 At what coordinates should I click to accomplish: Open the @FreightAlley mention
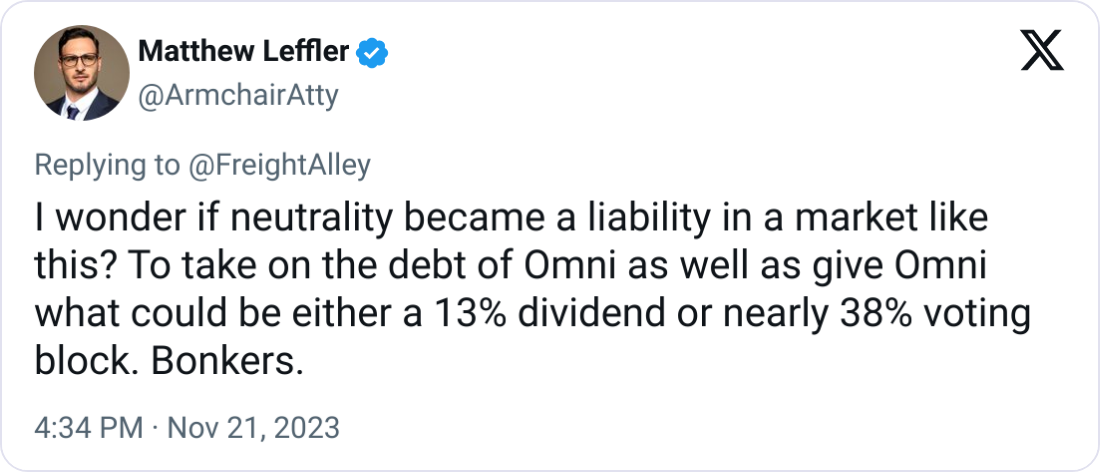pyautogui.click(x=277, y=166)
